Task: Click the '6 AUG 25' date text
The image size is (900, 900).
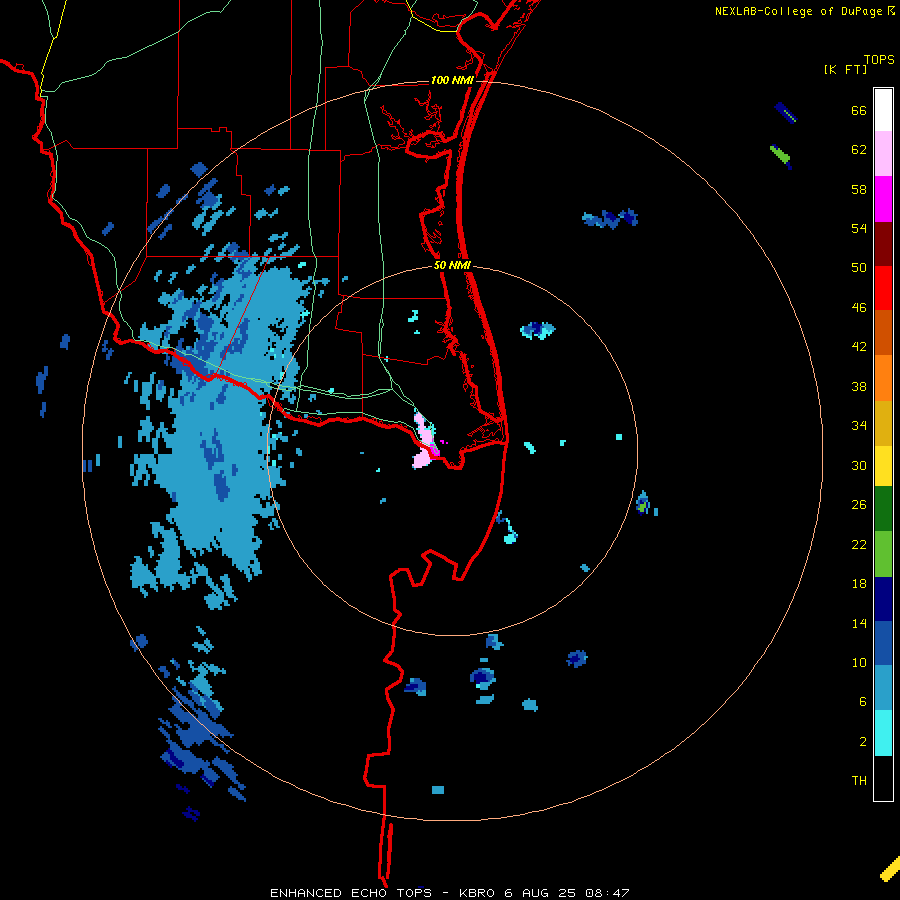Action: (540, 893)
